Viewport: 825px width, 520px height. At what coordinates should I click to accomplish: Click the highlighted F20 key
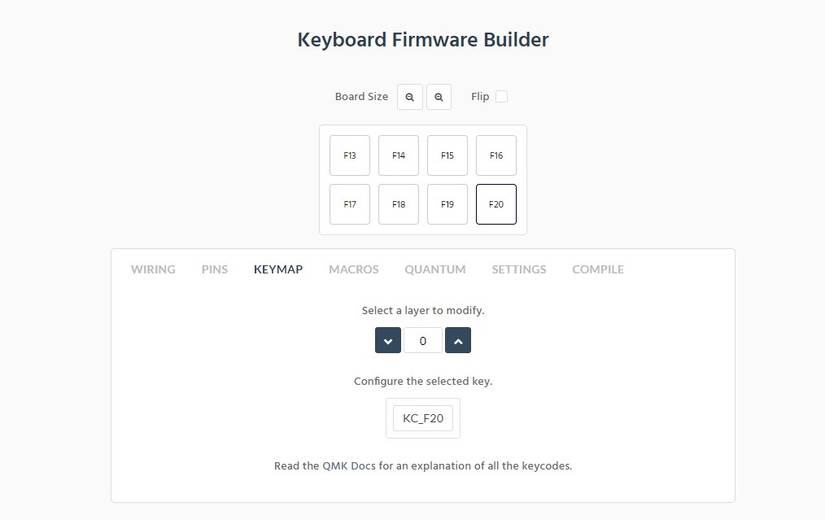click(496, 204)
